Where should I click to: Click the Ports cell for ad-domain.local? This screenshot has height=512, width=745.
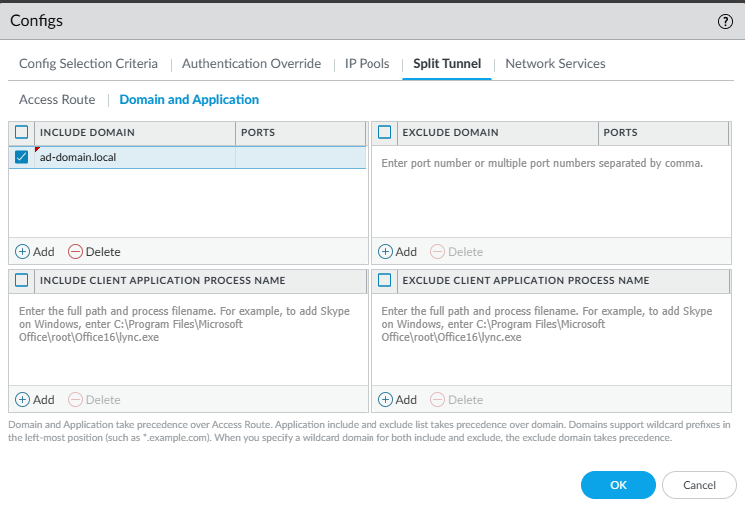point(300,157)
